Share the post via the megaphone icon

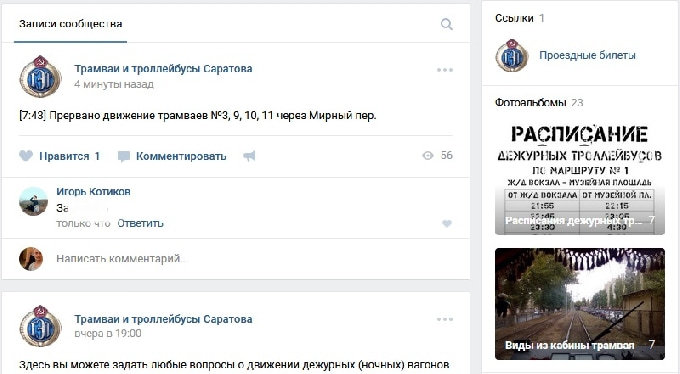[x=249, y=156]
